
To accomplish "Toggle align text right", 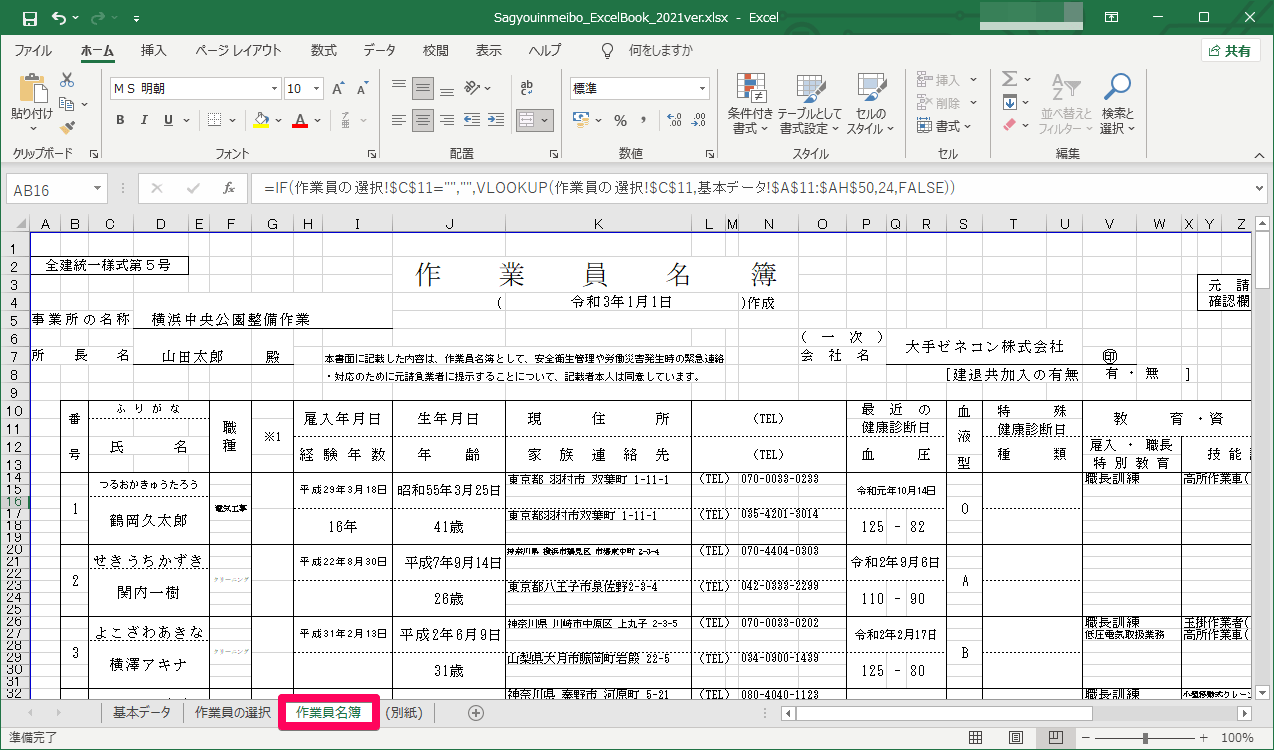I will pyautogui.click(x=447, y=120).
